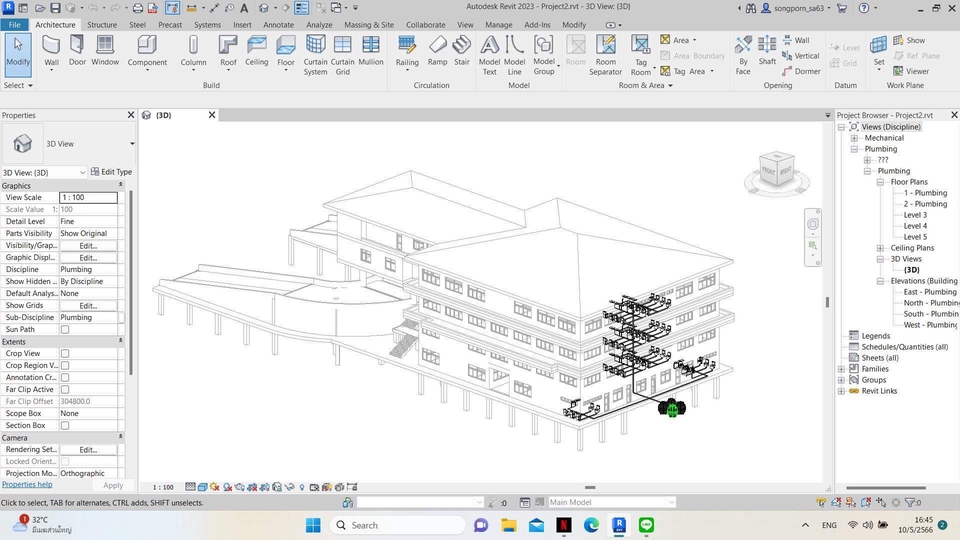Click Edit Type button in Properties

(x=111, y=172)
